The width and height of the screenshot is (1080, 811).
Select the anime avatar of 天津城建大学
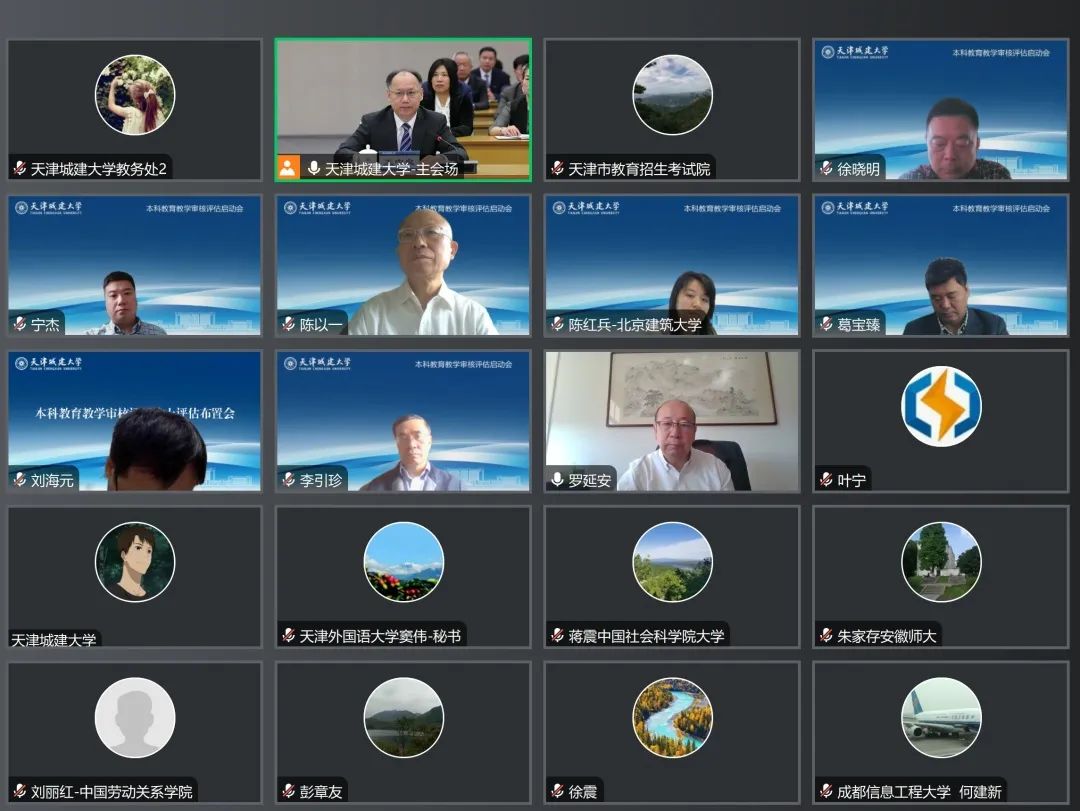pos(135,562)
